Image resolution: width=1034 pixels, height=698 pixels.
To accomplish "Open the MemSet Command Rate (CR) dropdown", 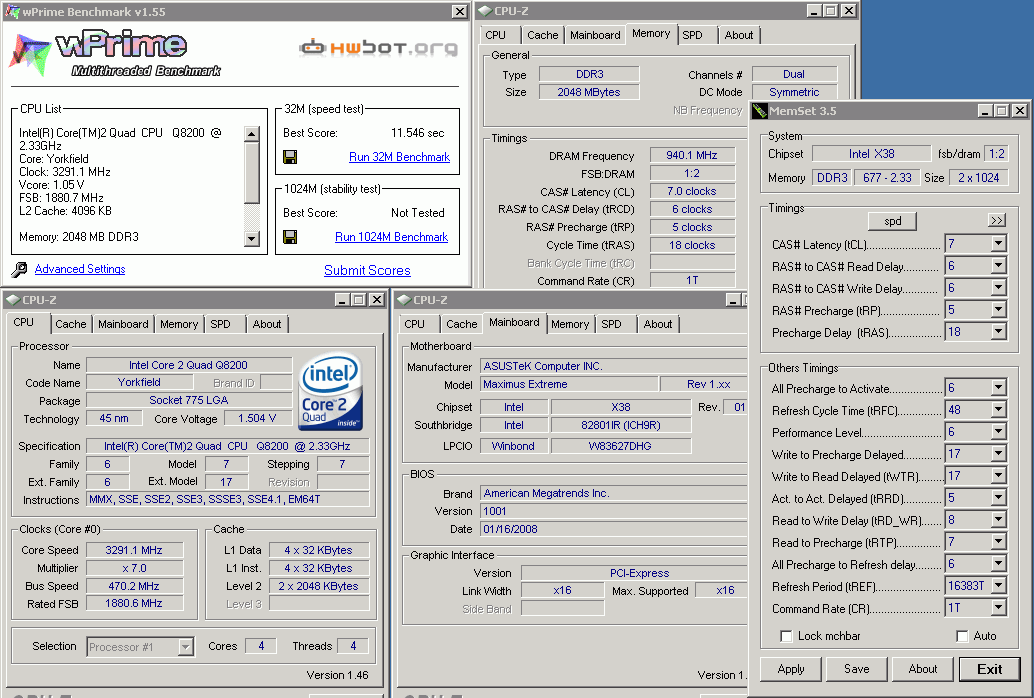I will click(998, 608).
